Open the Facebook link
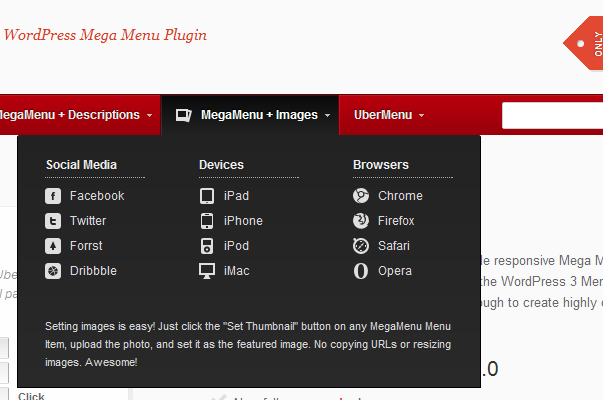Image resolution: width=603 pixels, height=400 pixels. point(97,196)
